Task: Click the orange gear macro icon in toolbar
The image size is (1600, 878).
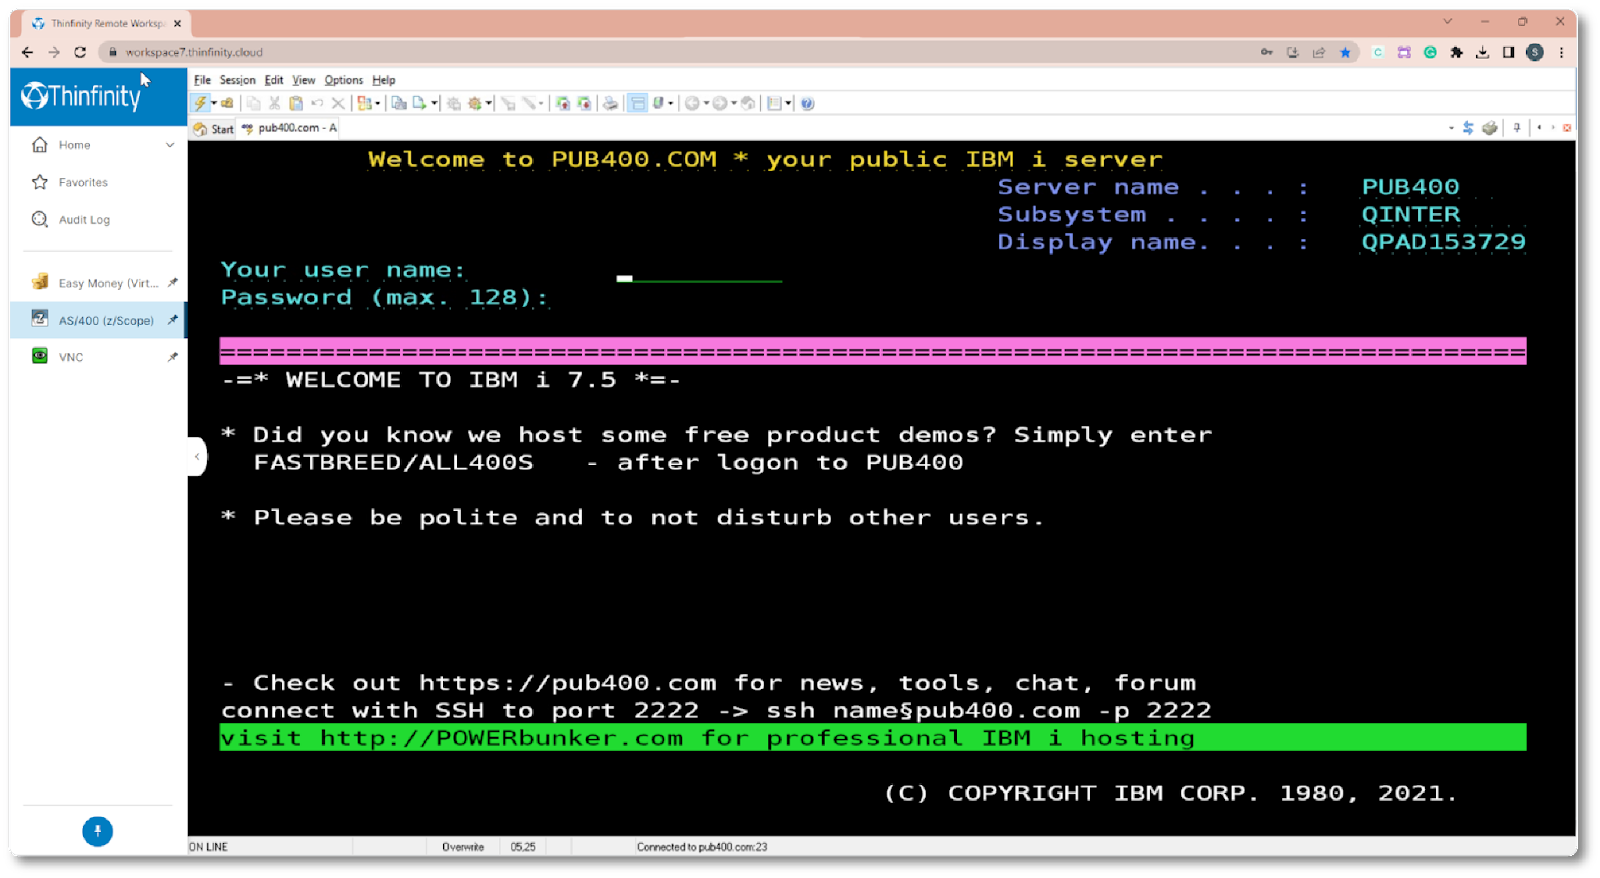Action: (x=475, y=103)
